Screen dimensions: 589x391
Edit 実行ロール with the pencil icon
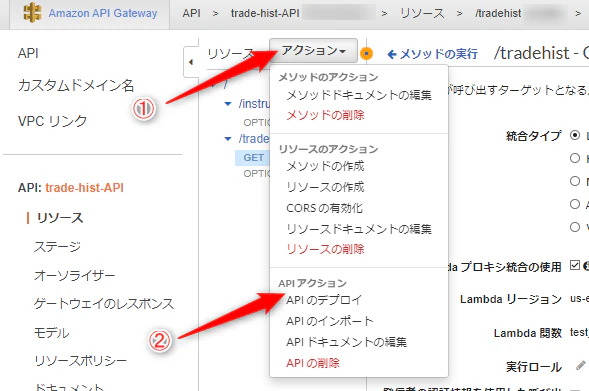[580, 365]
